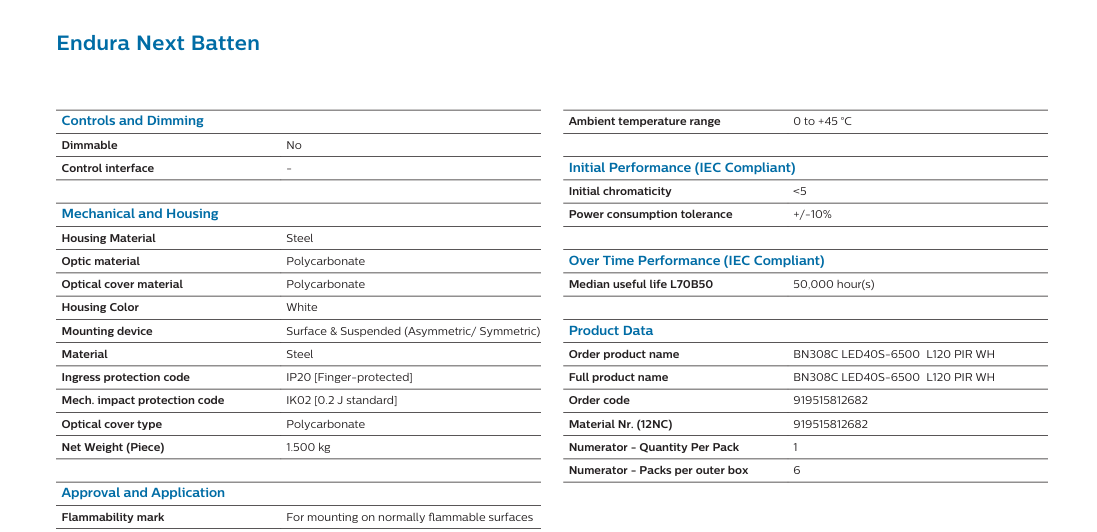1097x532 pixels.
Task: Select the Approval and Application heading
Action: 143,493
